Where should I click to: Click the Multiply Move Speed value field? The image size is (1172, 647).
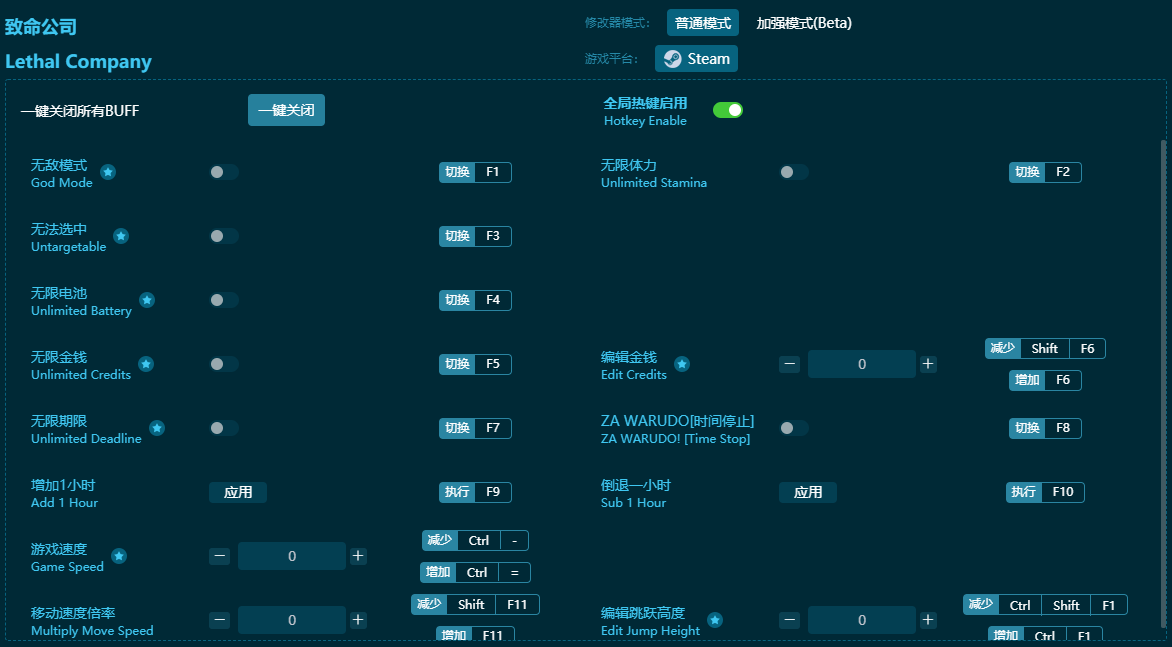[x=292, y=620]
